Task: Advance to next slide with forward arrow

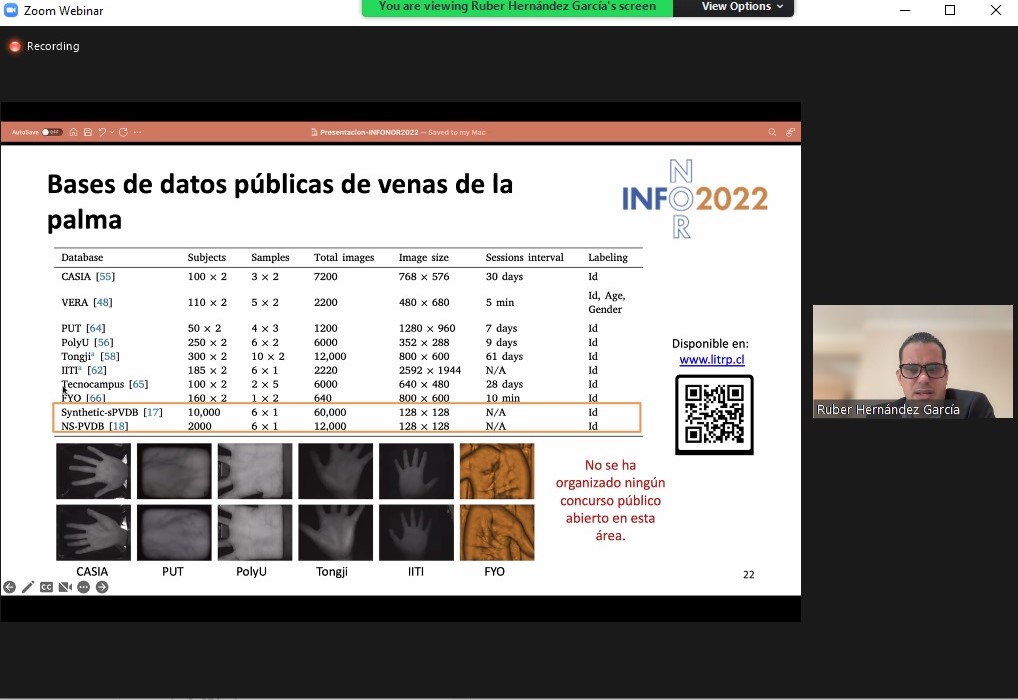Action: click(x=101, y=587)
